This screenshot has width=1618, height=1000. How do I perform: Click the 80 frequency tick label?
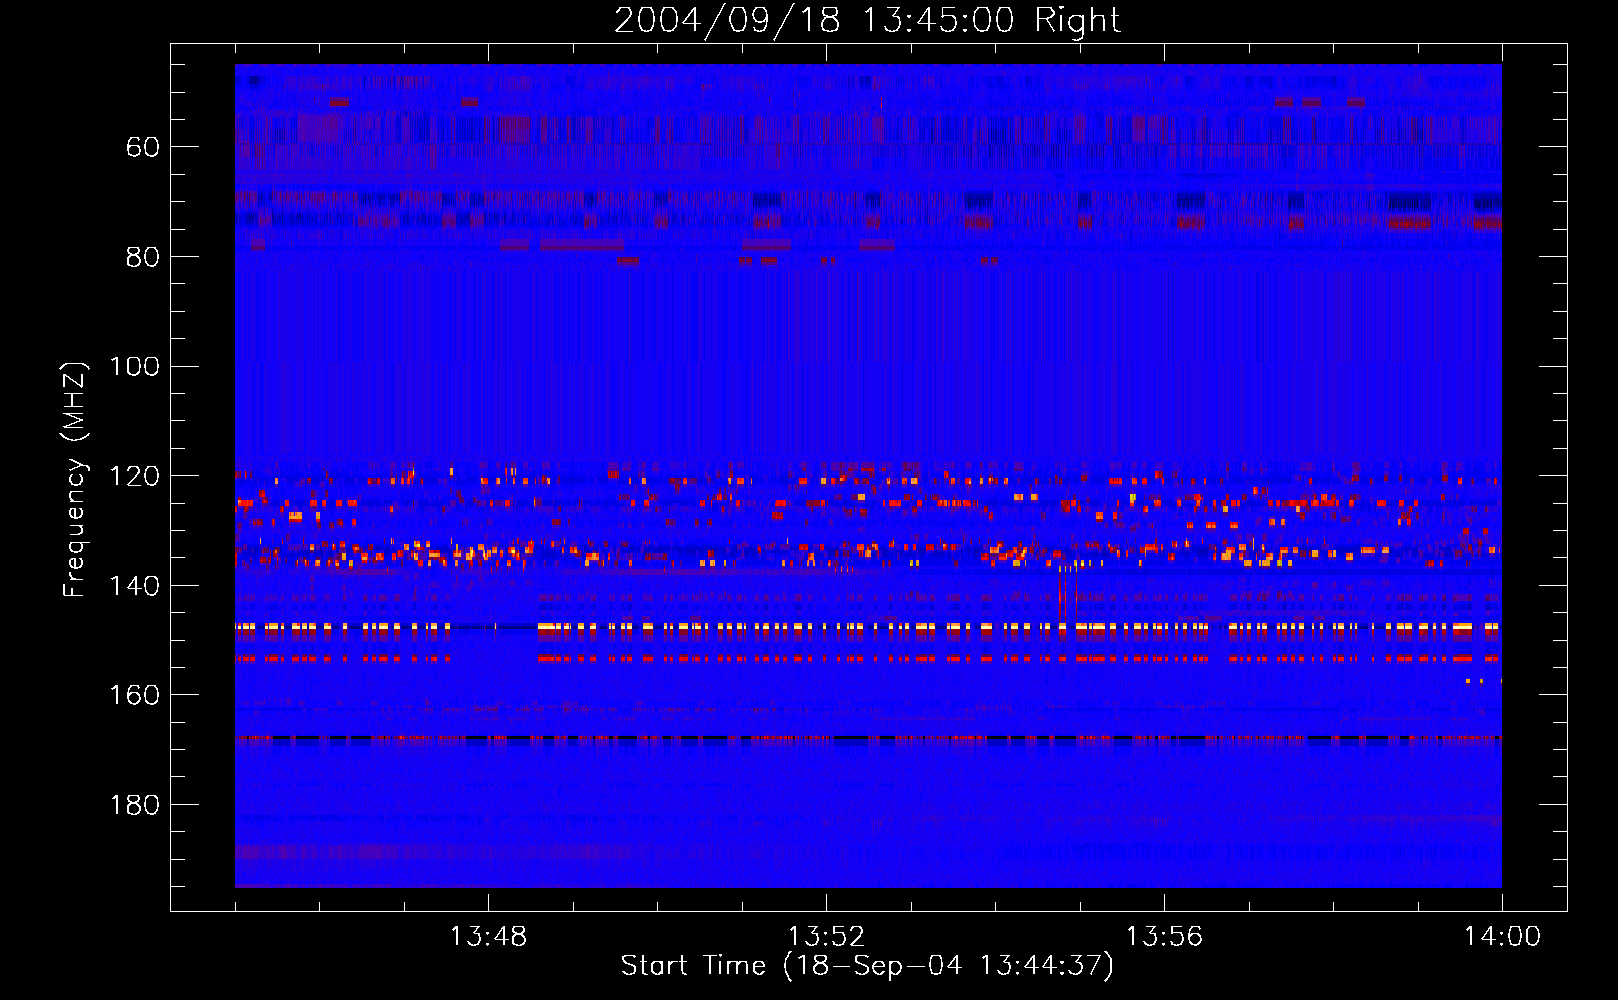pyautogui.click(x=143, y=258)
